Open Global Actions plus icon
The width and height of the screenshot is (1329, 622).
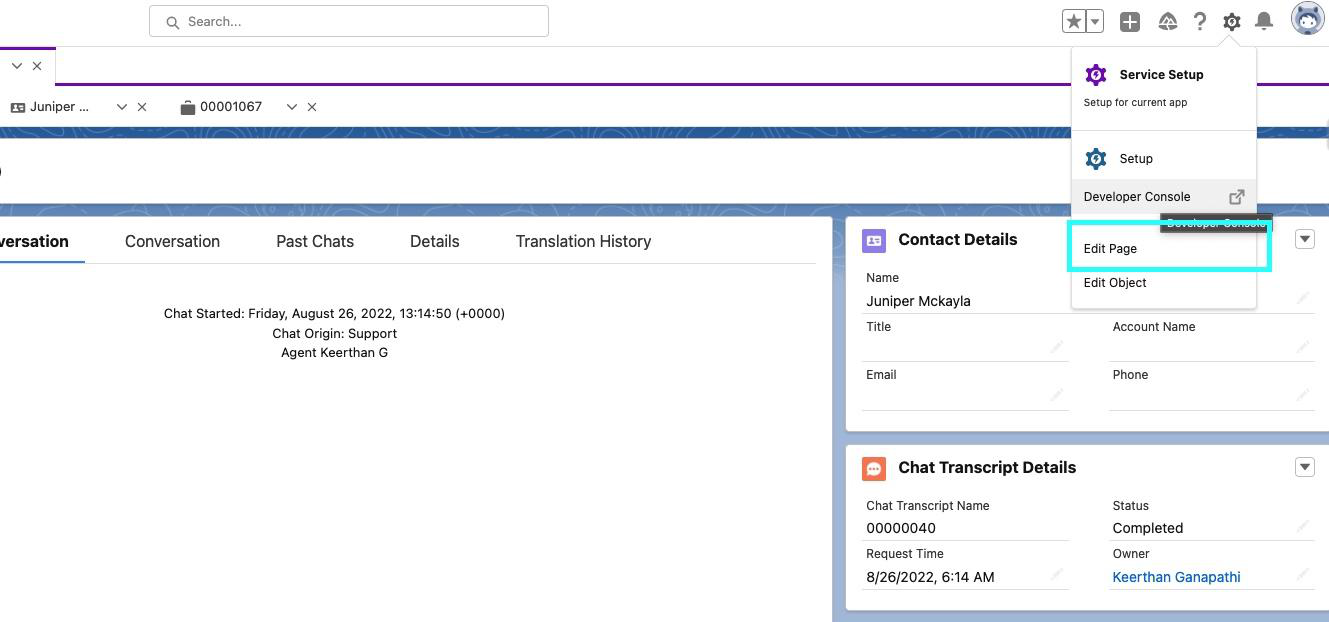(1130, 21)
